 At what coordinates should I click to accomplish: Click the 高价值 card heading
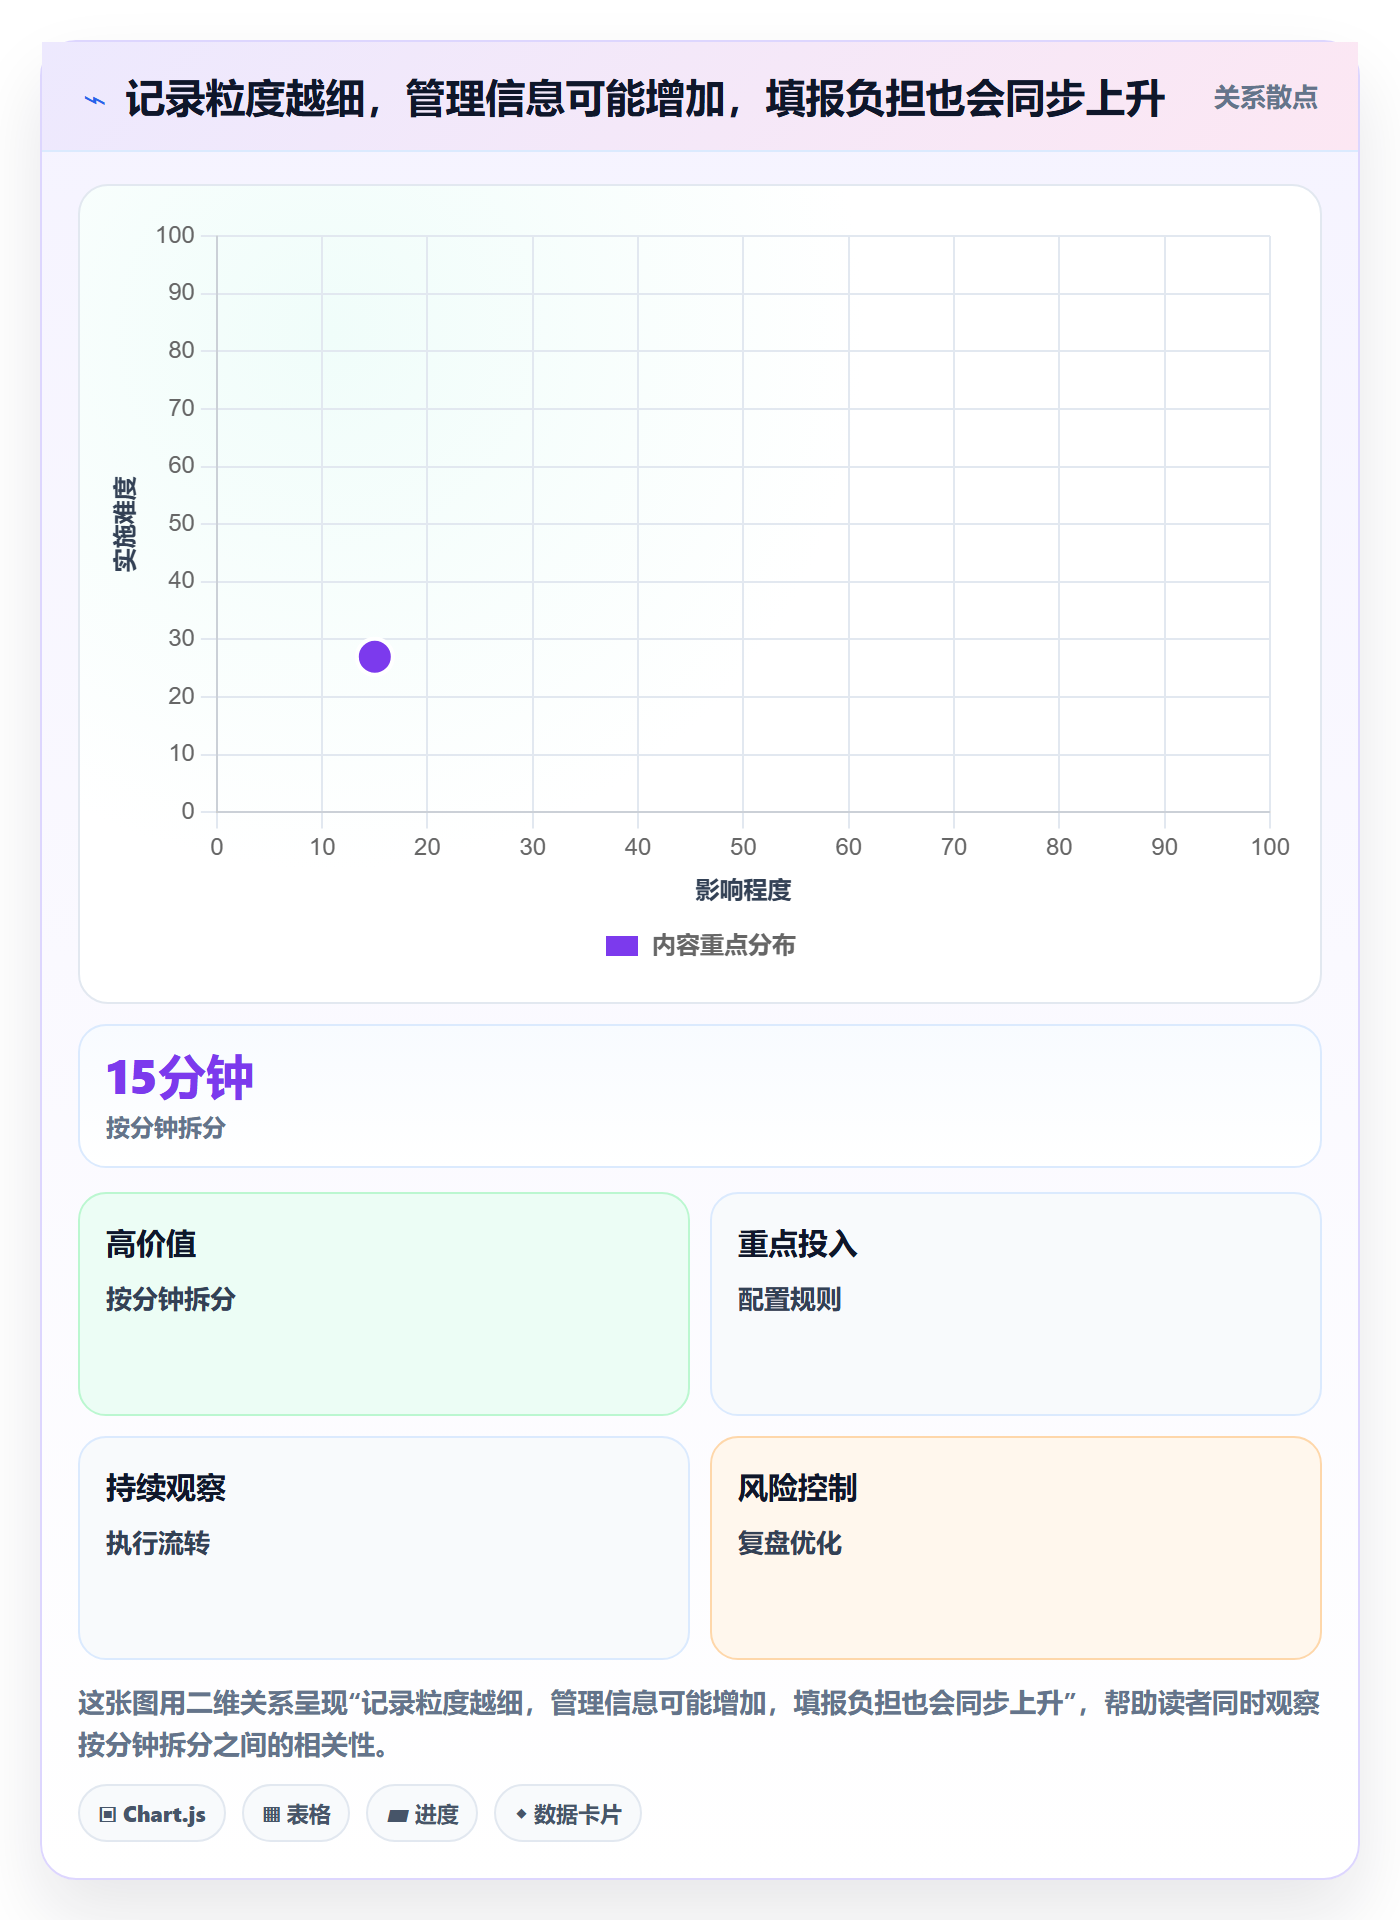(x=151, y=1244)
